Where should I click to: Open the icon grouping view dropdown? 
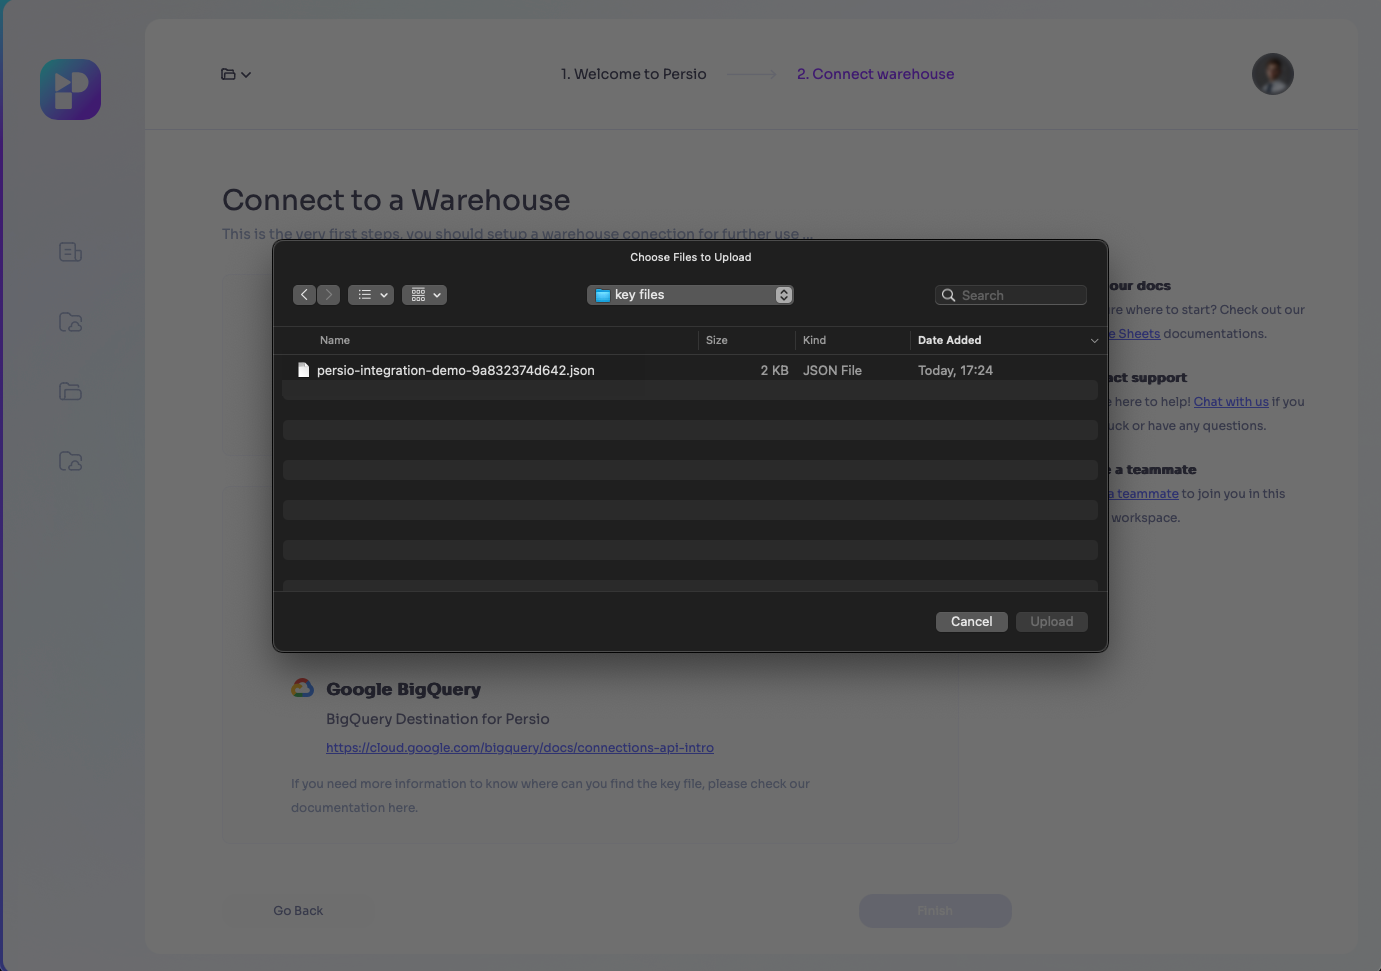coord(424,295)
